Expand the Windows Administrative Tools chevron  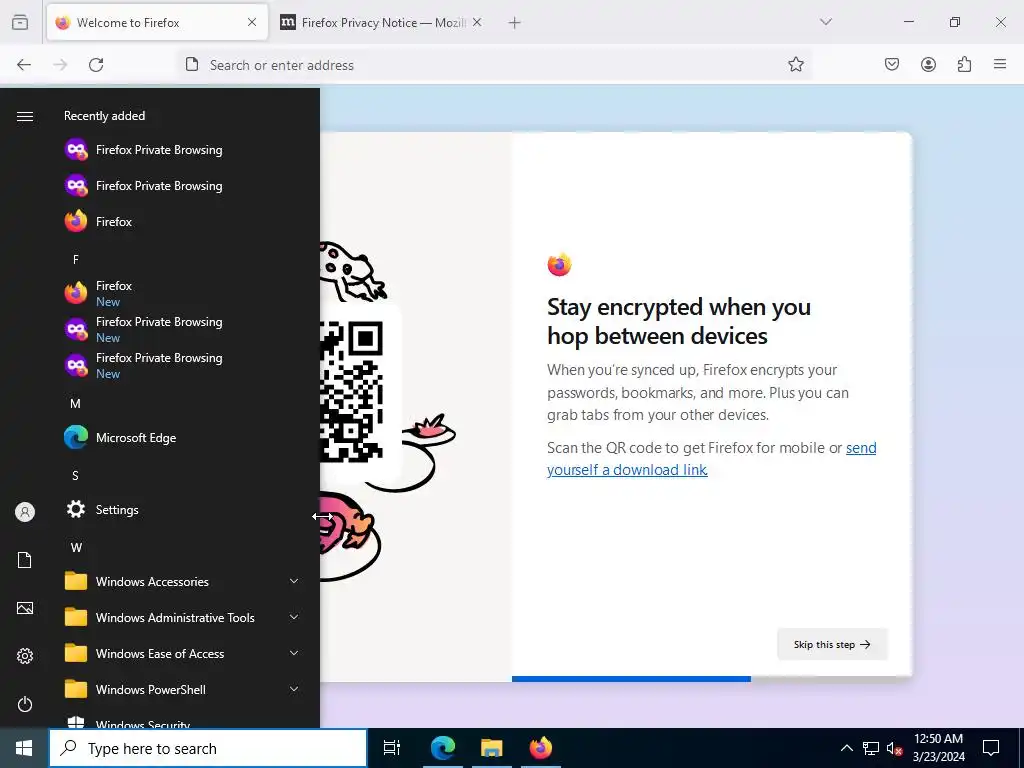point(294,617)
